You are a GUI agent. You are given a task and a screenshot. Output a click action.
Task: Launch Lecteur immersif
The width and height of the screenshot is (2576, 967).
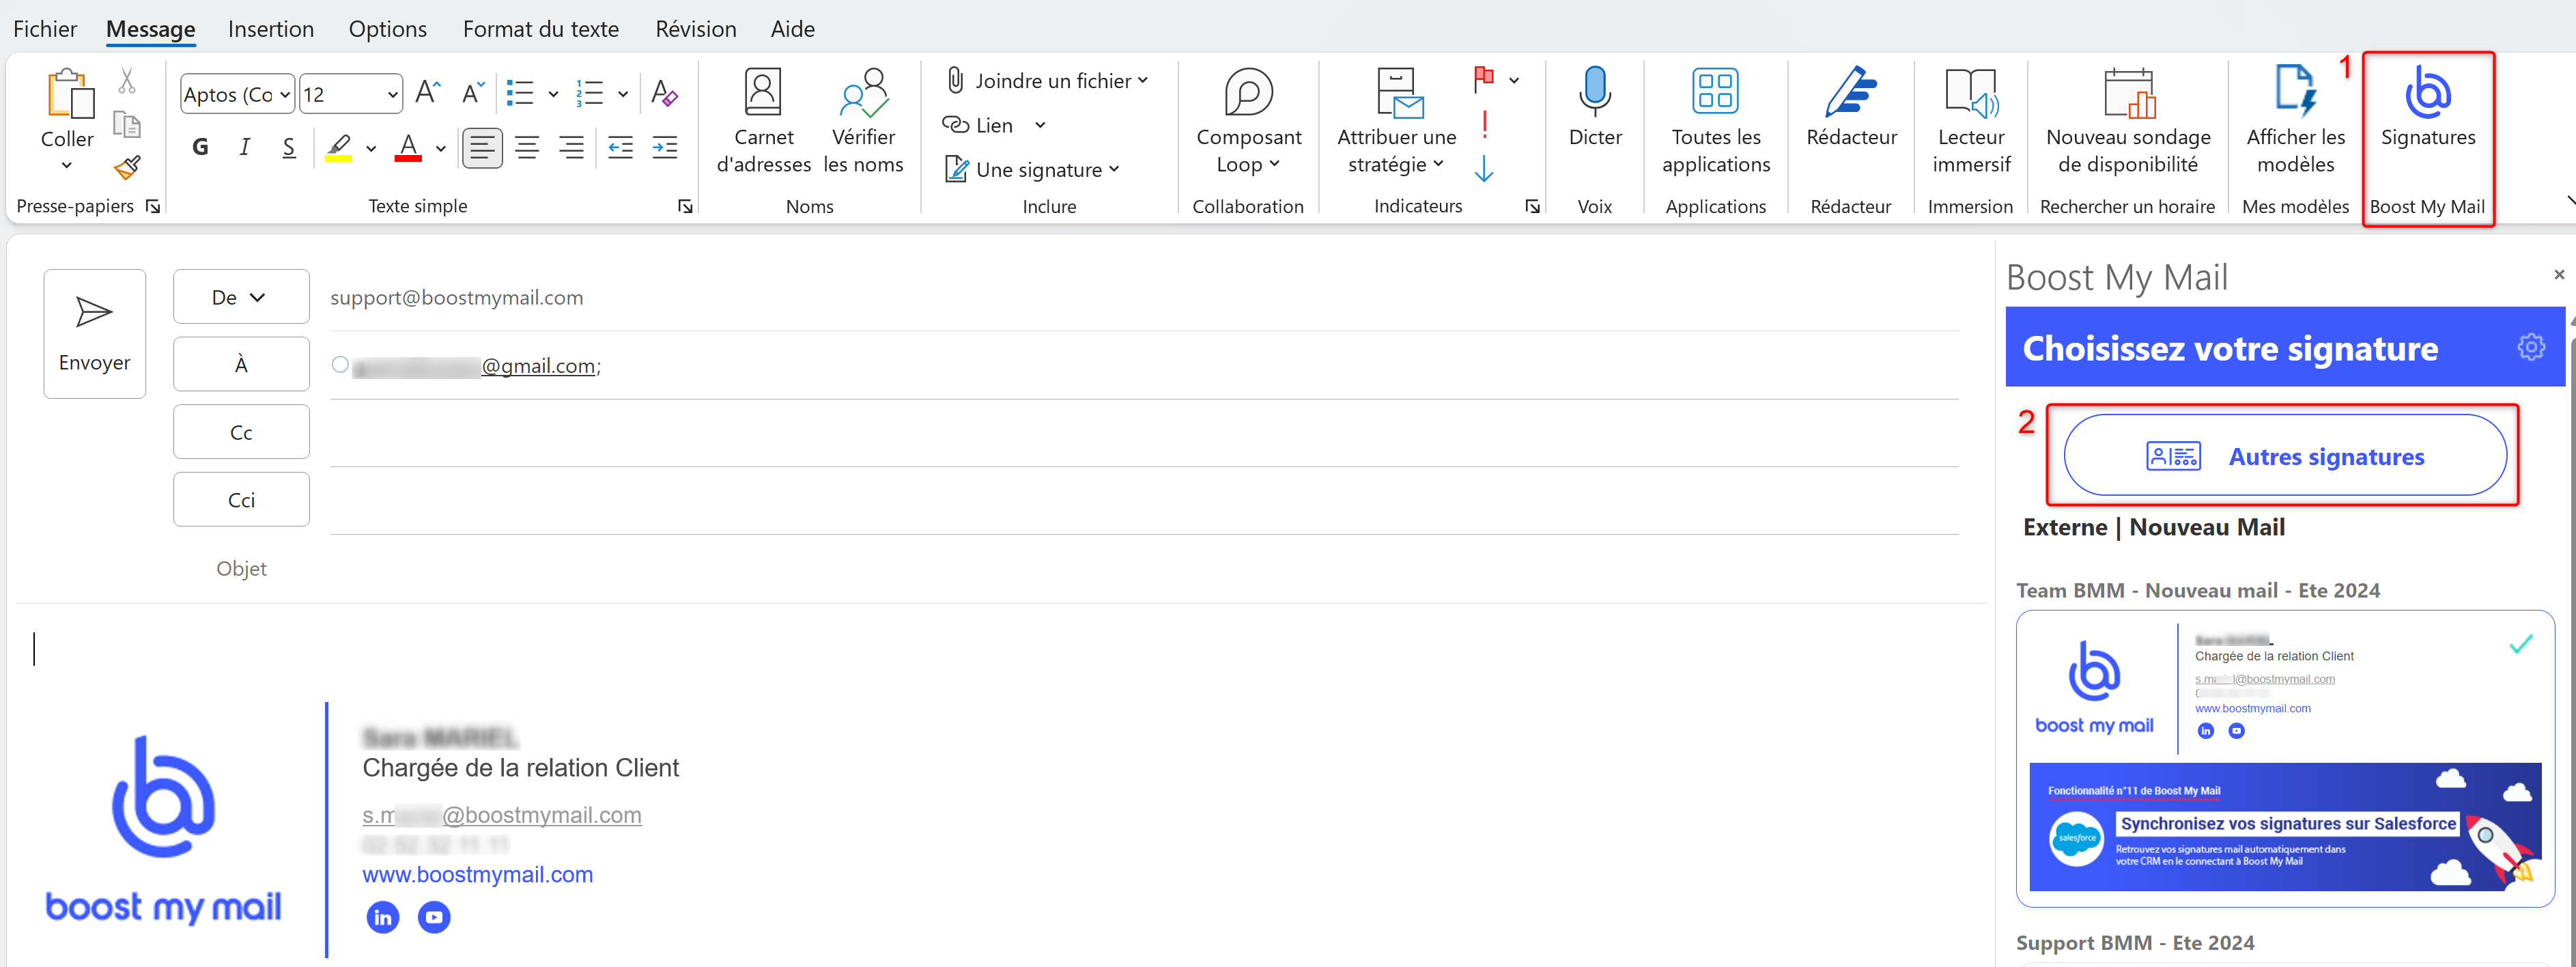[x=1971, y=121]
